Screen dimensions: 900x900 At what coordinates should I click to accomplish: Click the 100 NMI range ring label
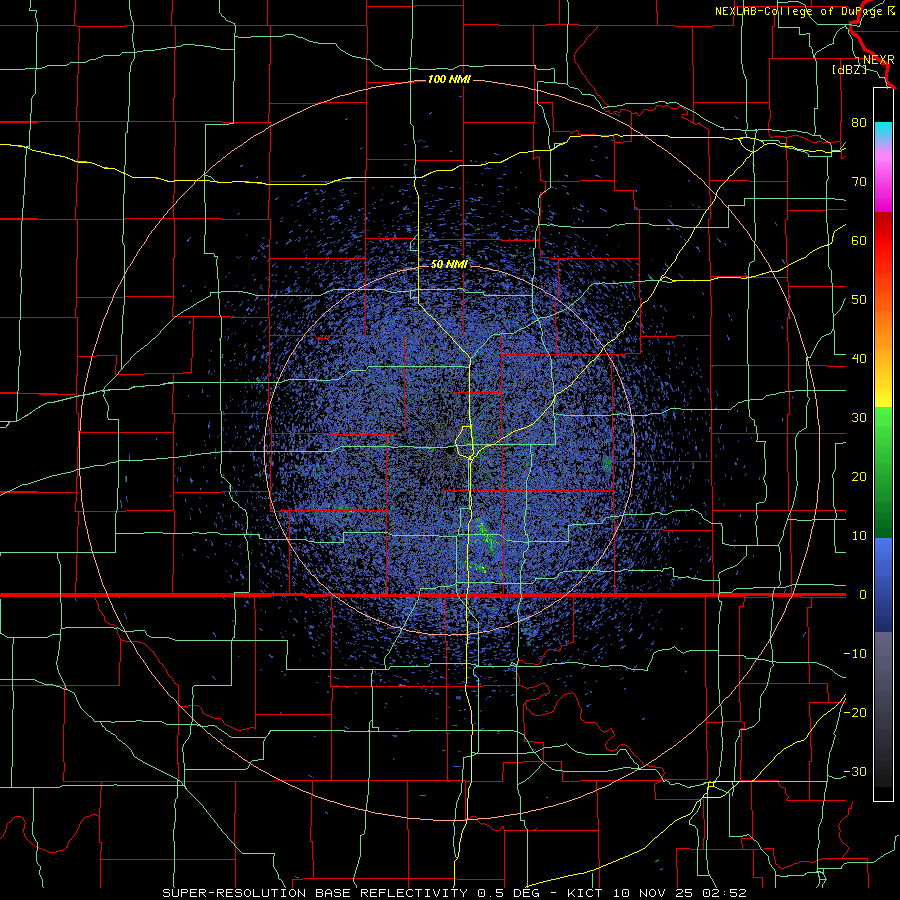[x=449, y=79]
